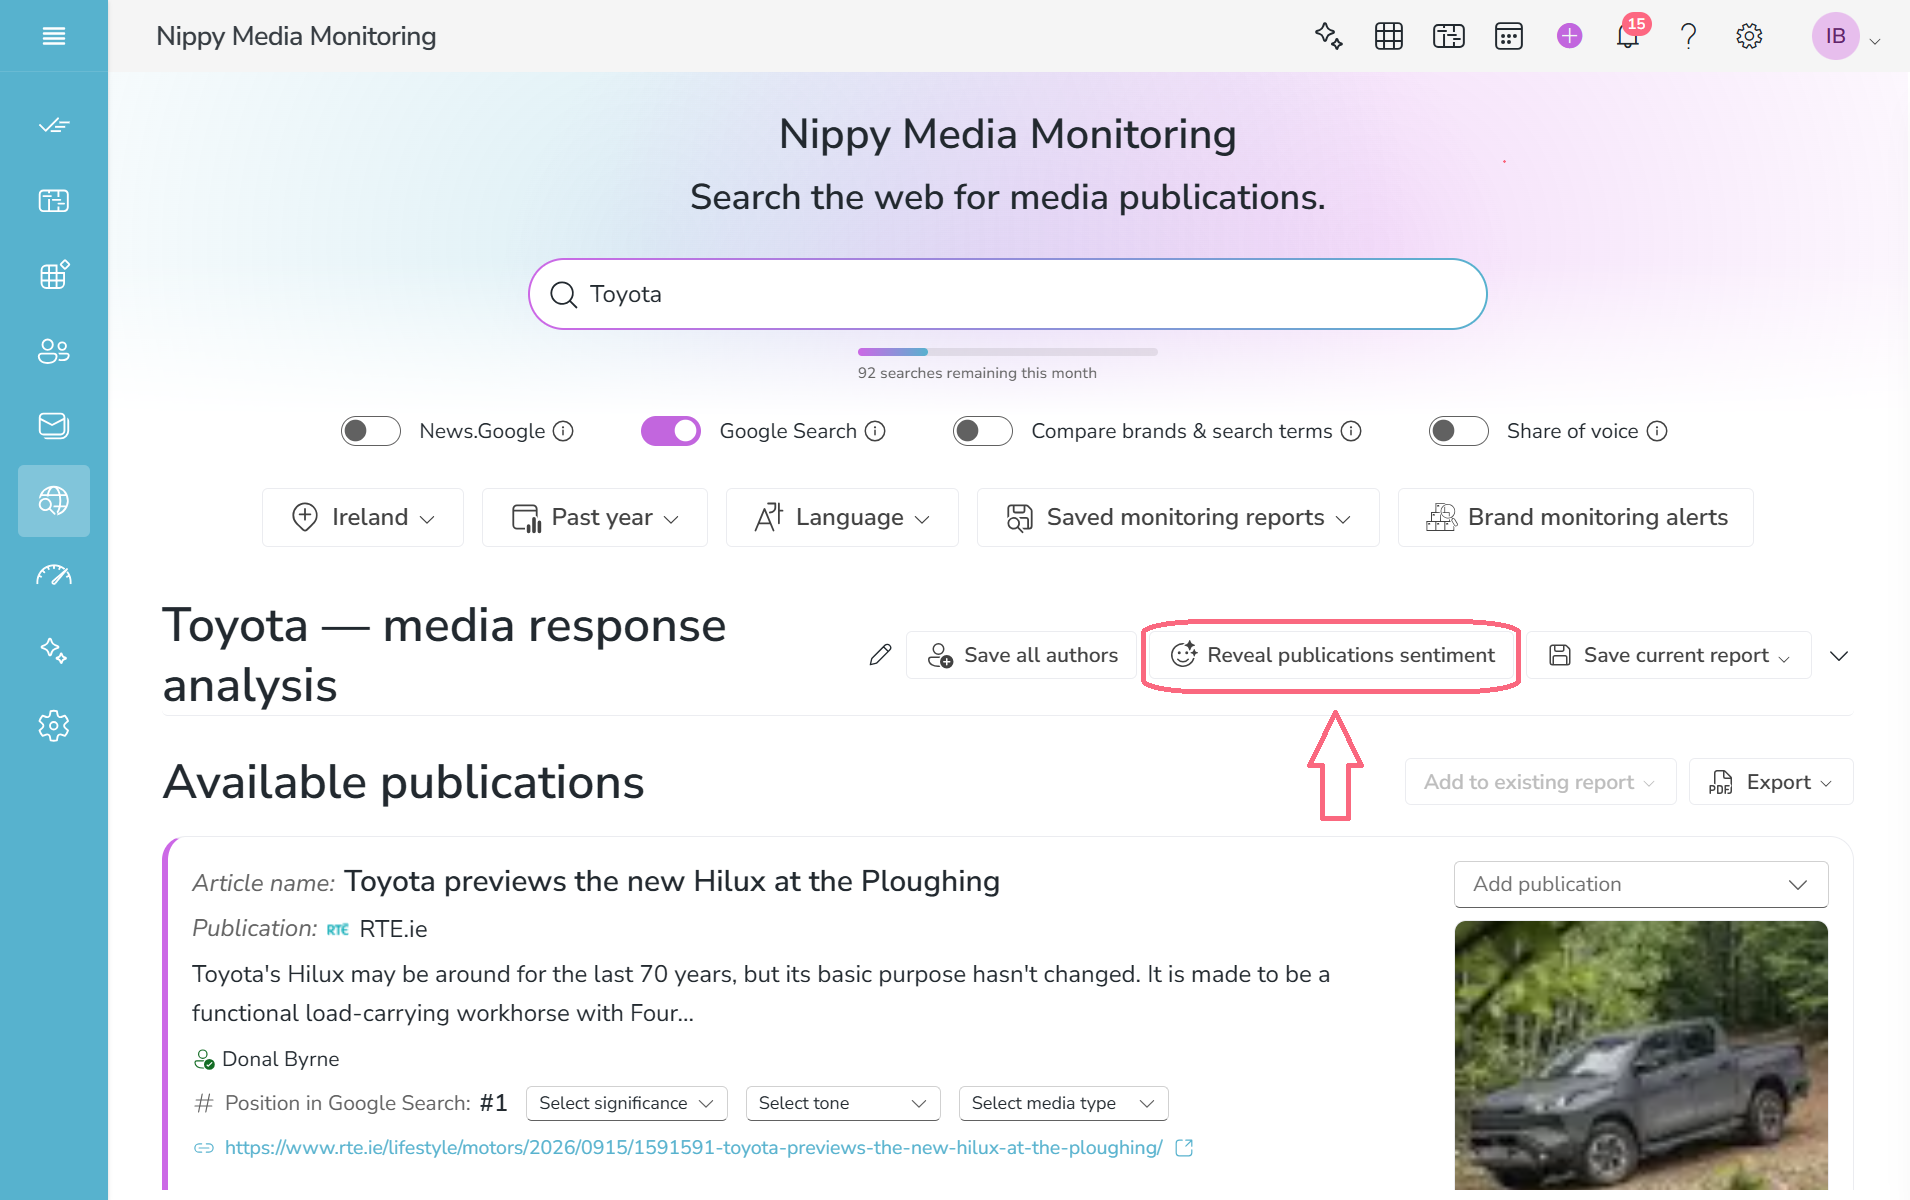Click Brand monitoring alerts button
Viewport: 1910px width, 1200px height.
coord(1576,517)
